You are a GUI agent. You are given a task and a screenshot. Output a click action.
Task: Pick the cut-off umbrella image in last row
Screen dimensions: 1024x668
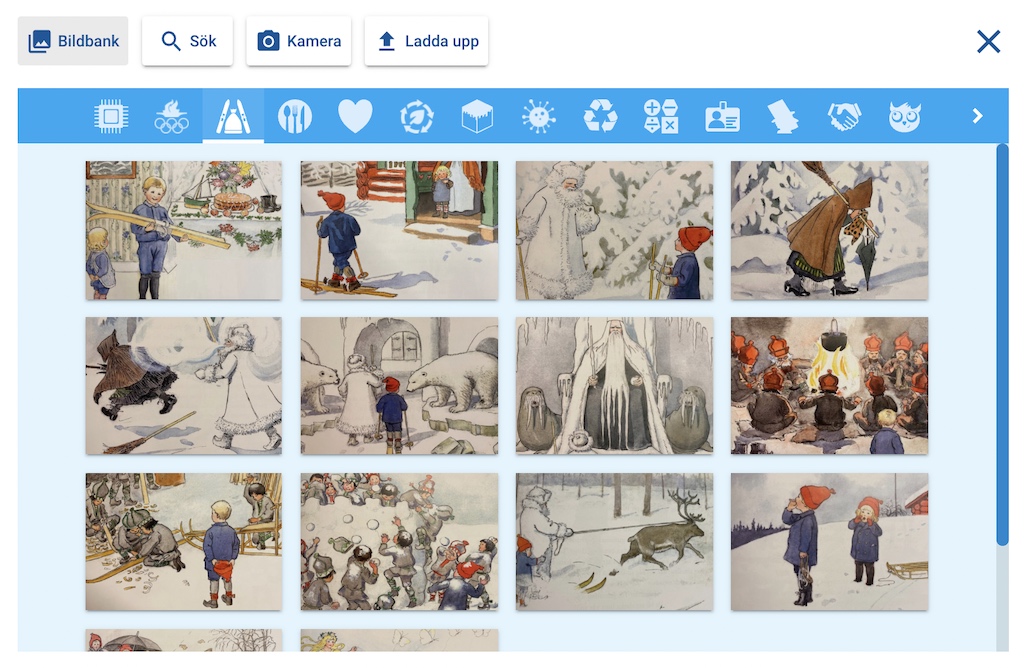click(x=184, y=641)
